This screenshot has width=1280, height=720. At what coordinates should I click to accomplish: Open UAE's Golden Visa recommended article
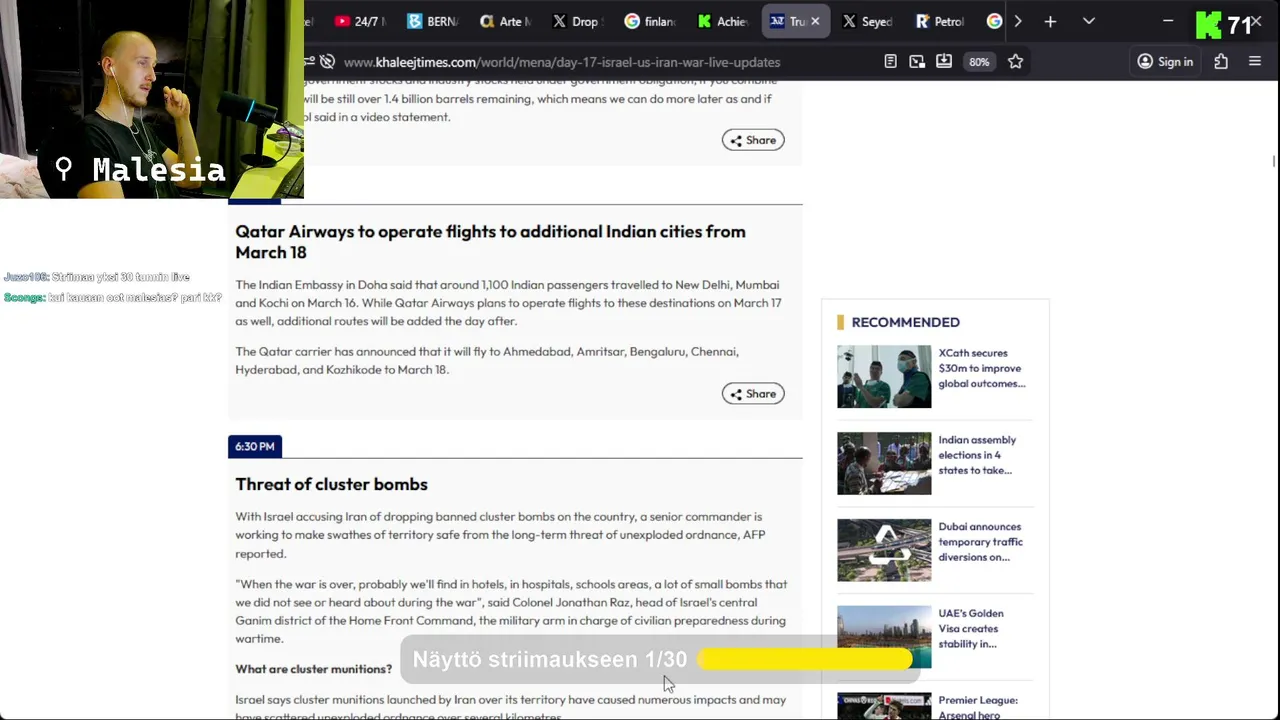click(971, 629)
